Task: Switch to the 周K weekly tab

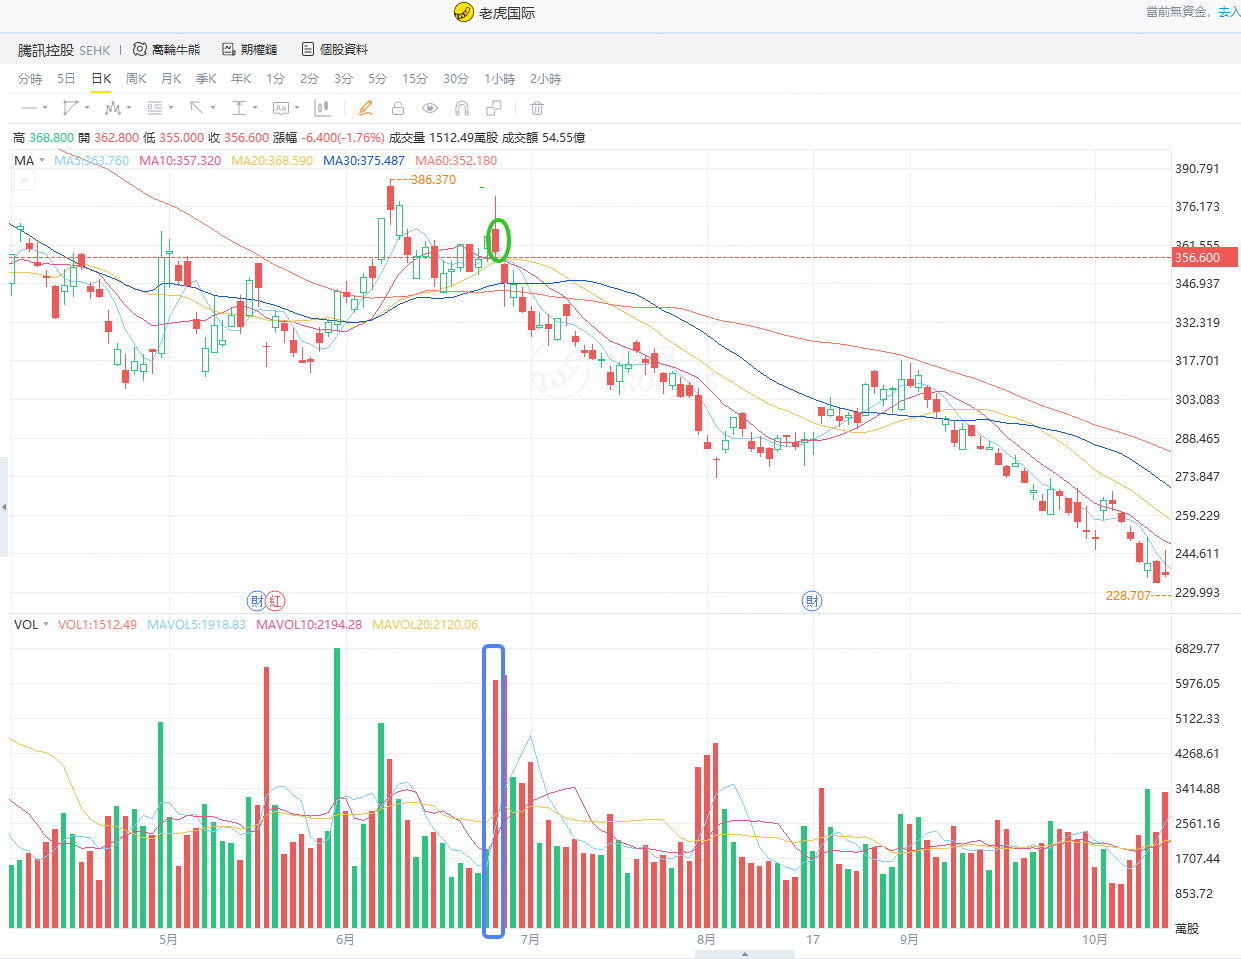Action: click(x=136, y=79)
